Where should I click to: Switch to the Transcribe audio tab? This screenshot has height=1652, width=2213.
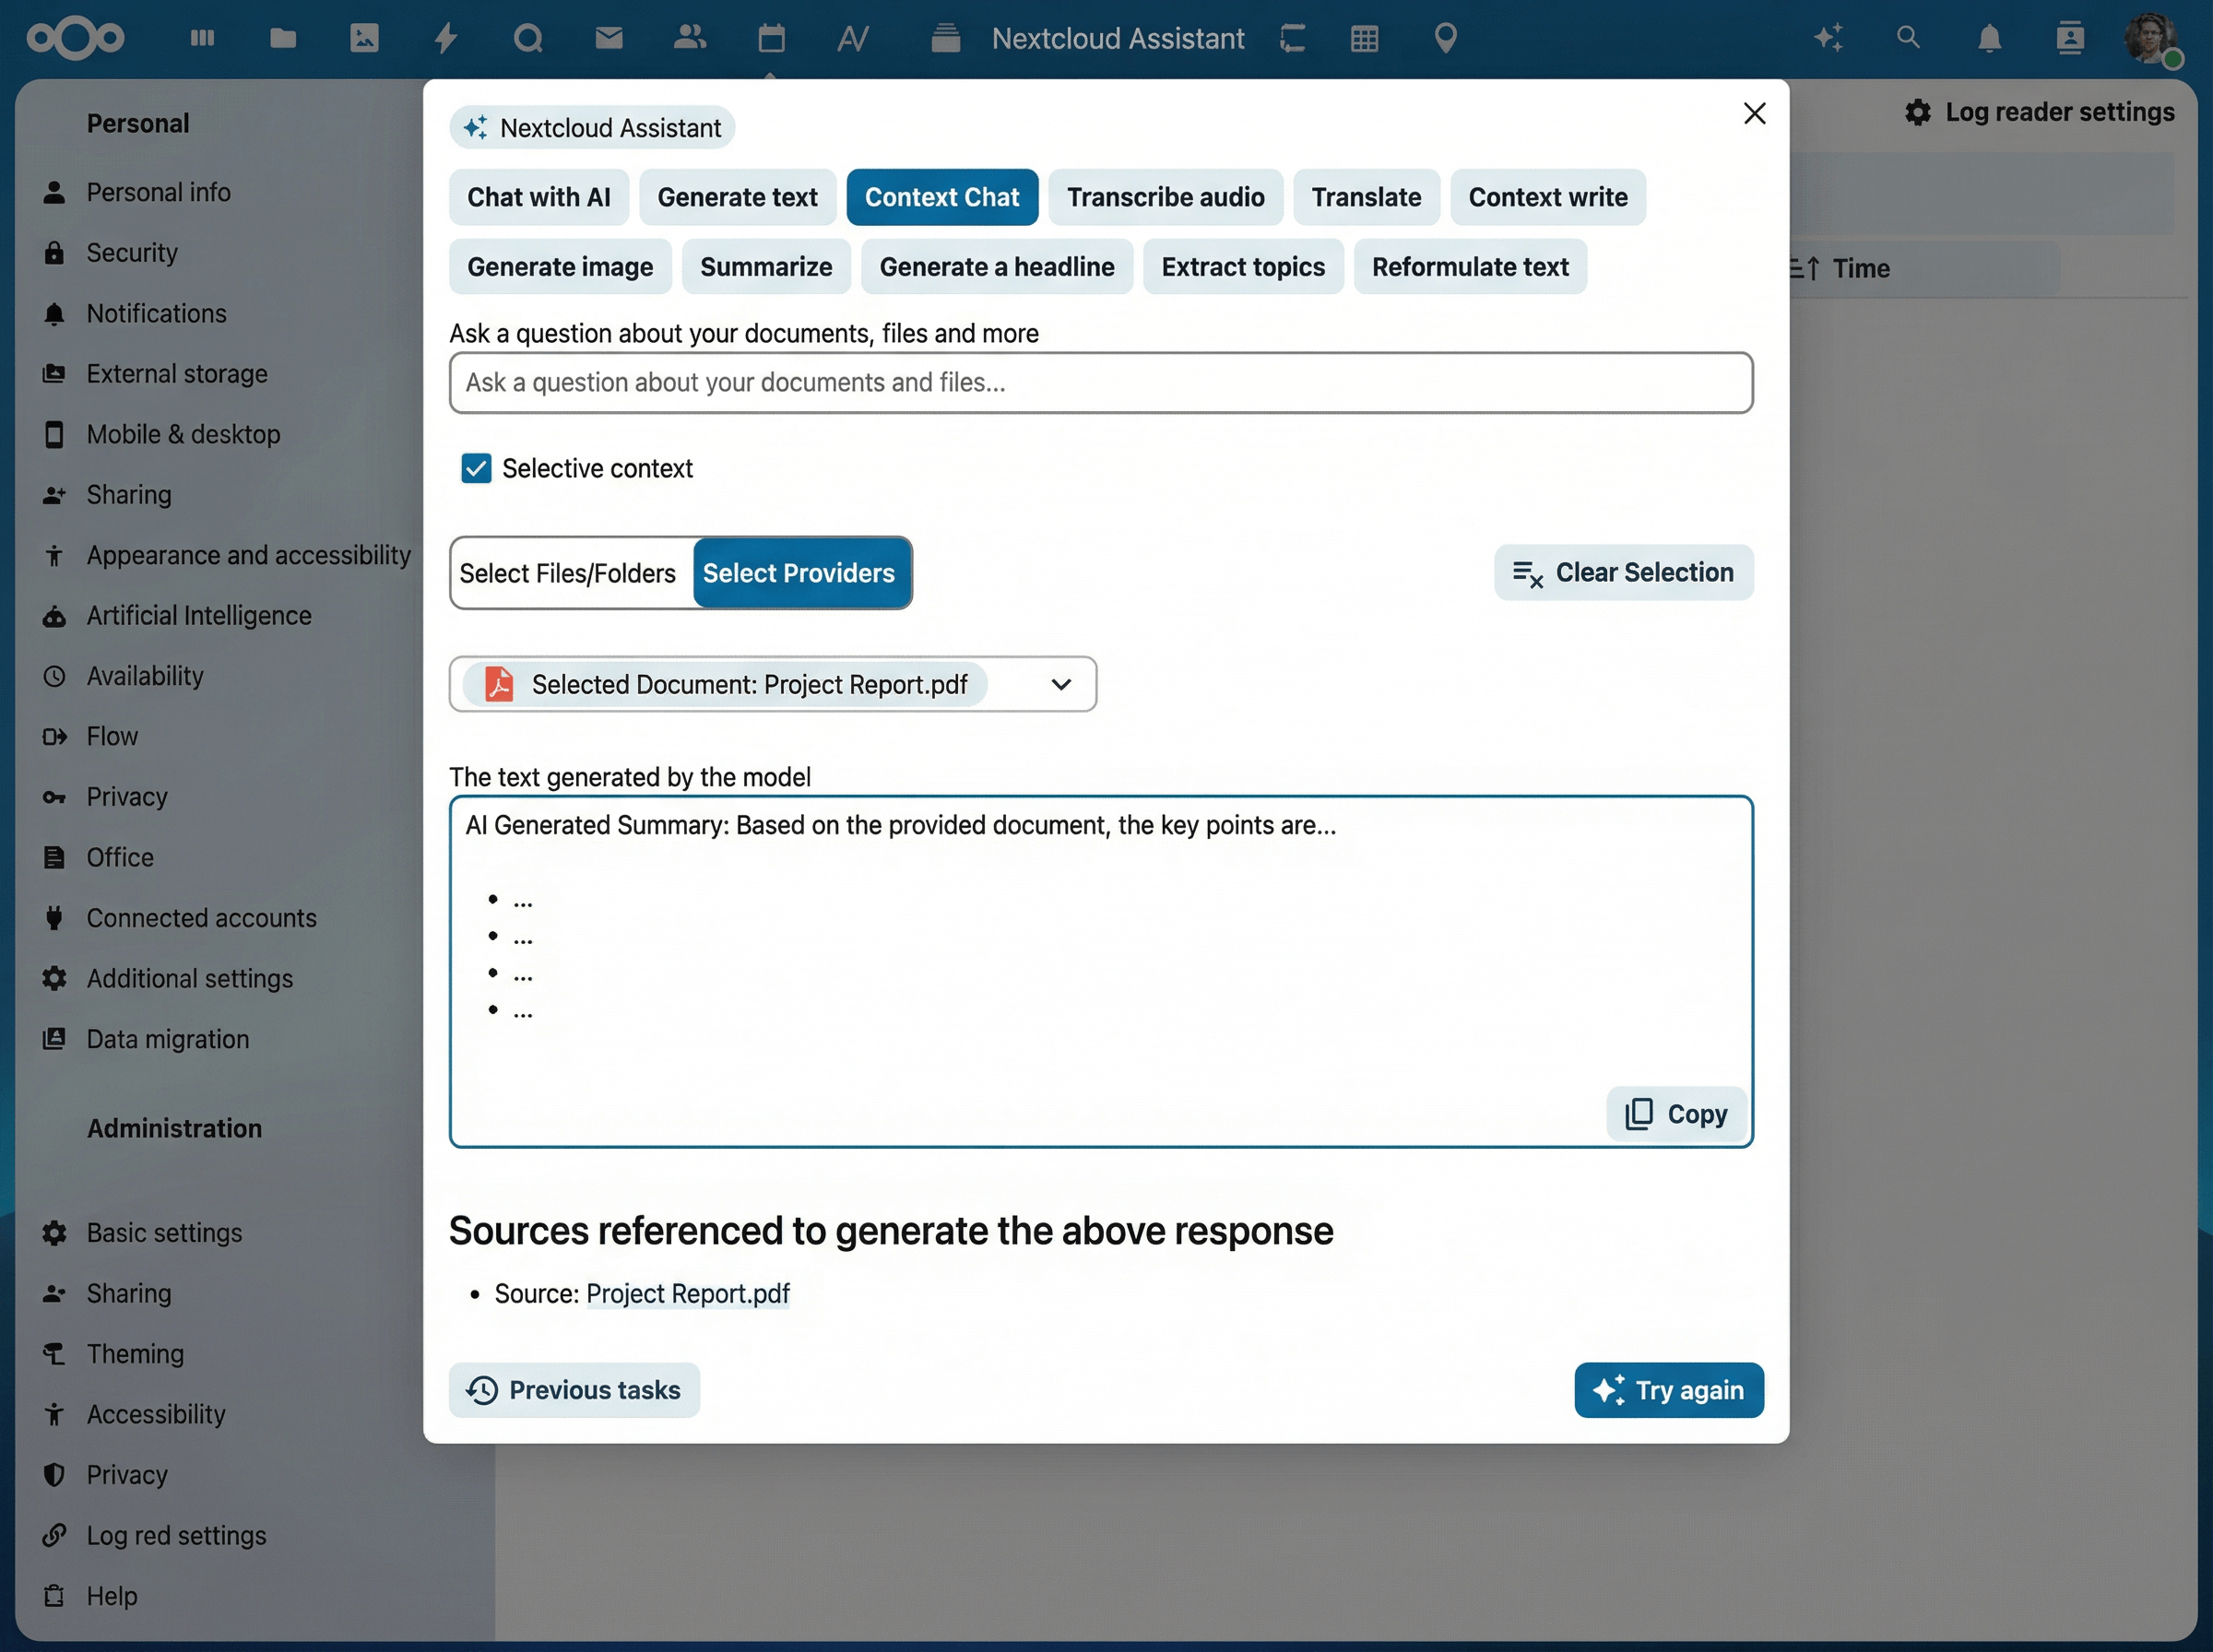tap(1165, 197)
